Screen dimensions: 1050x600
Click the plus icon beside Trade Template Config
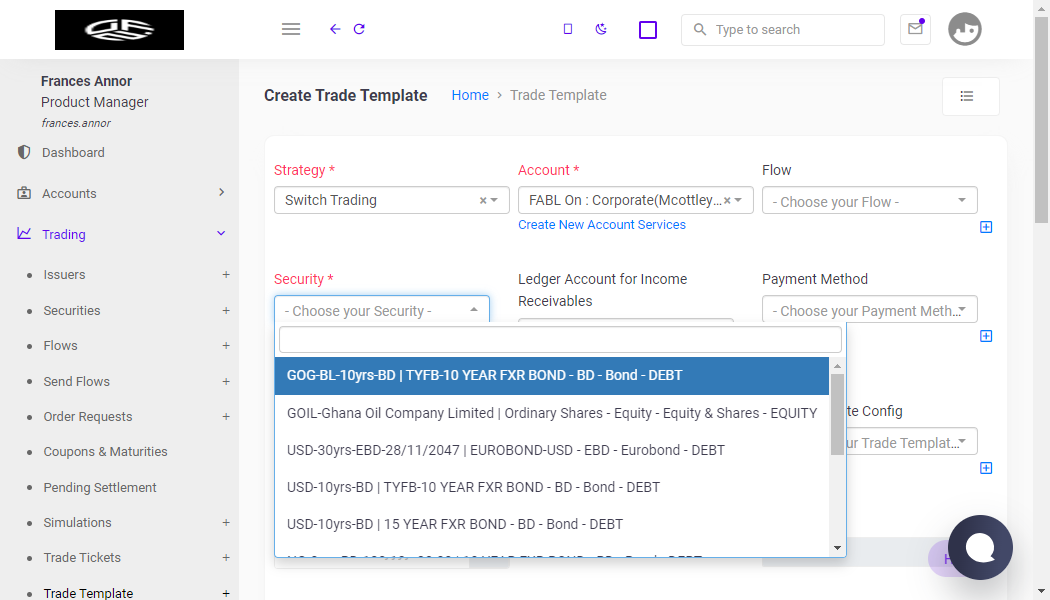point(986,468)
